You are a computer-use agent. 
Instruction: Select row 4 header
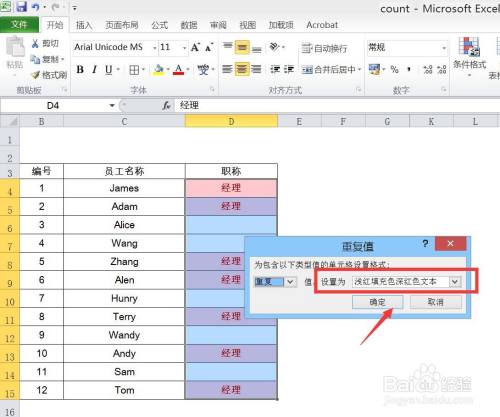[x=10, y=188]
